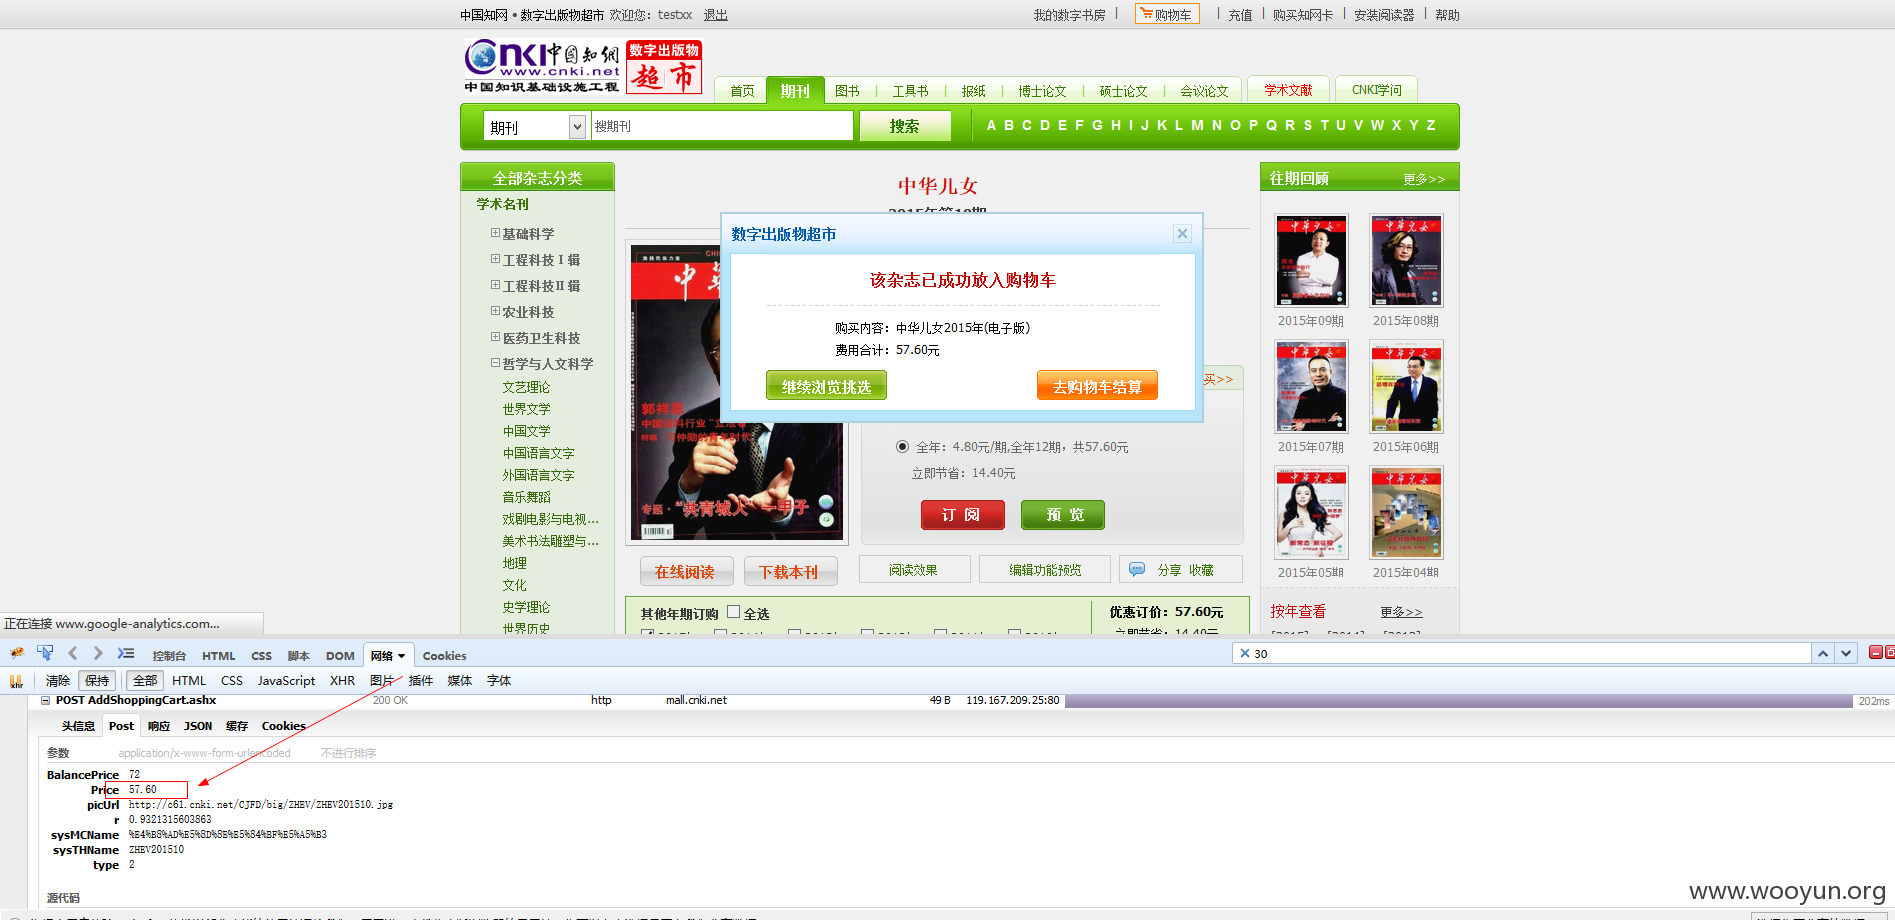Close the 数字出版物超市 popup dialog
Viewport: 1895px width, 920px height.
point(1182,233)
